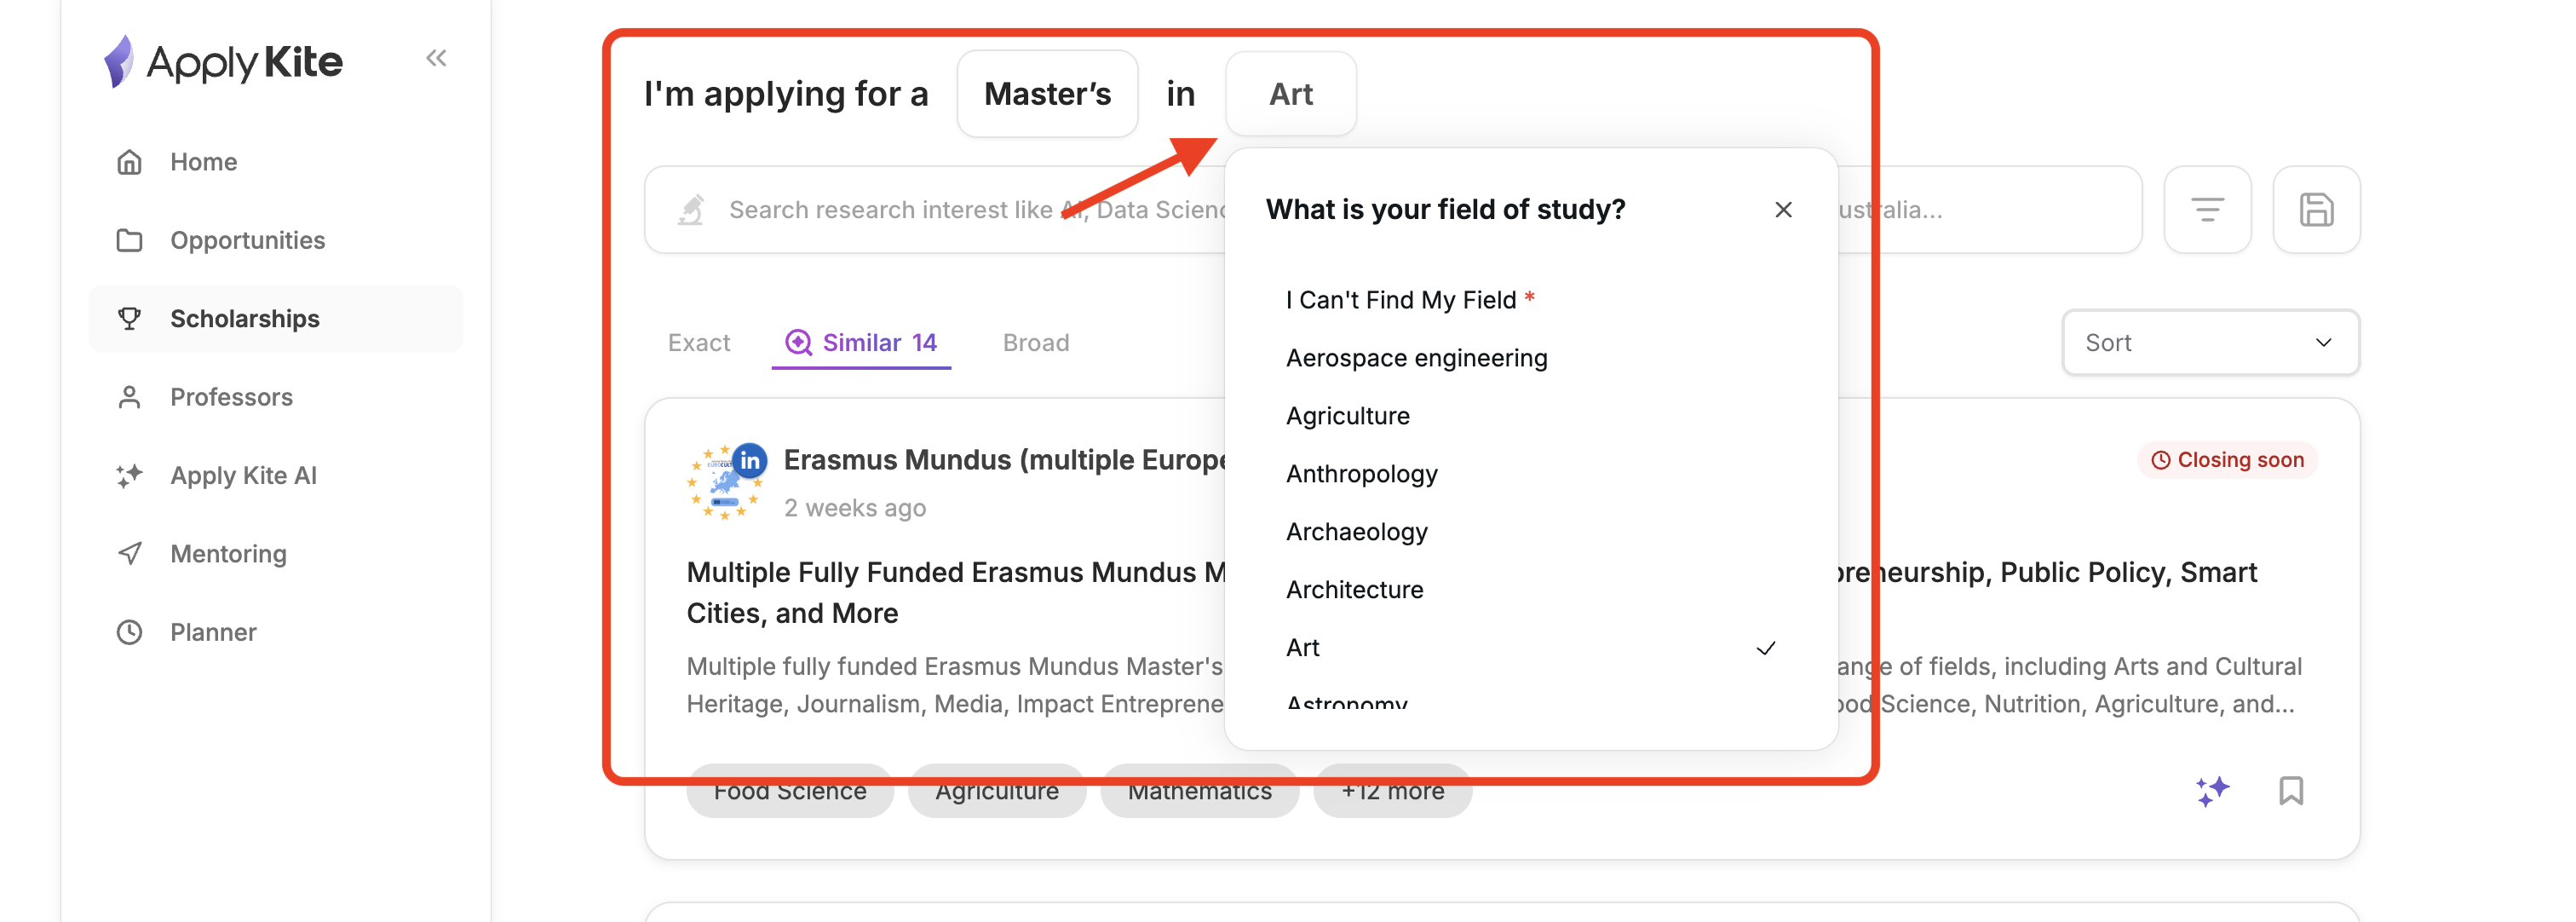Bookmark the Erasmus Mundus scholarship
This screenshot has width=2576, height=922.
click(x=2290, y=790)
